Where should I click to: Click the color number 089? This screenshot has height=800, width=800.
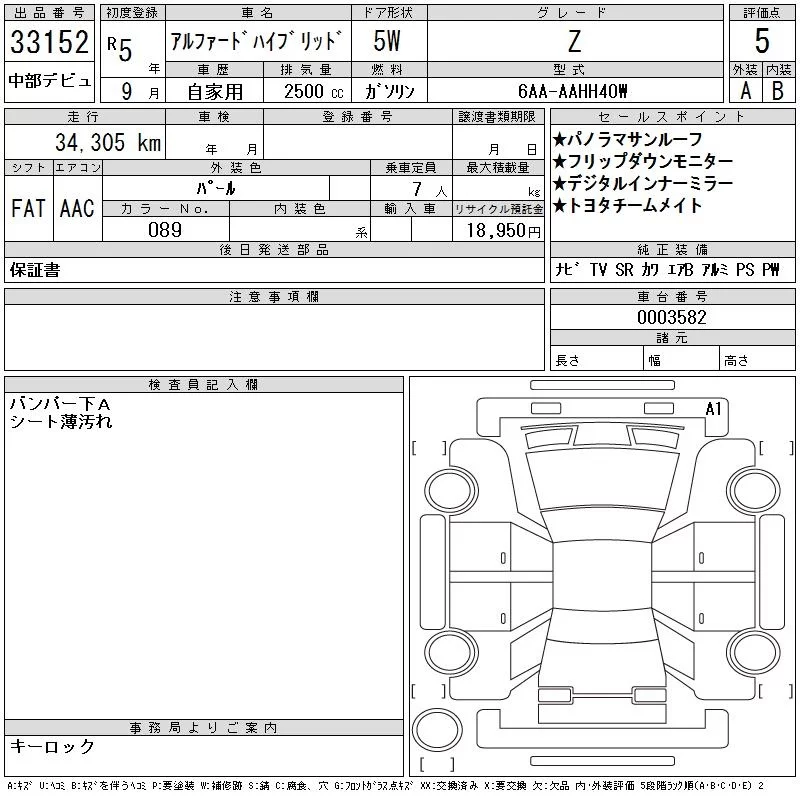point(165,230)
